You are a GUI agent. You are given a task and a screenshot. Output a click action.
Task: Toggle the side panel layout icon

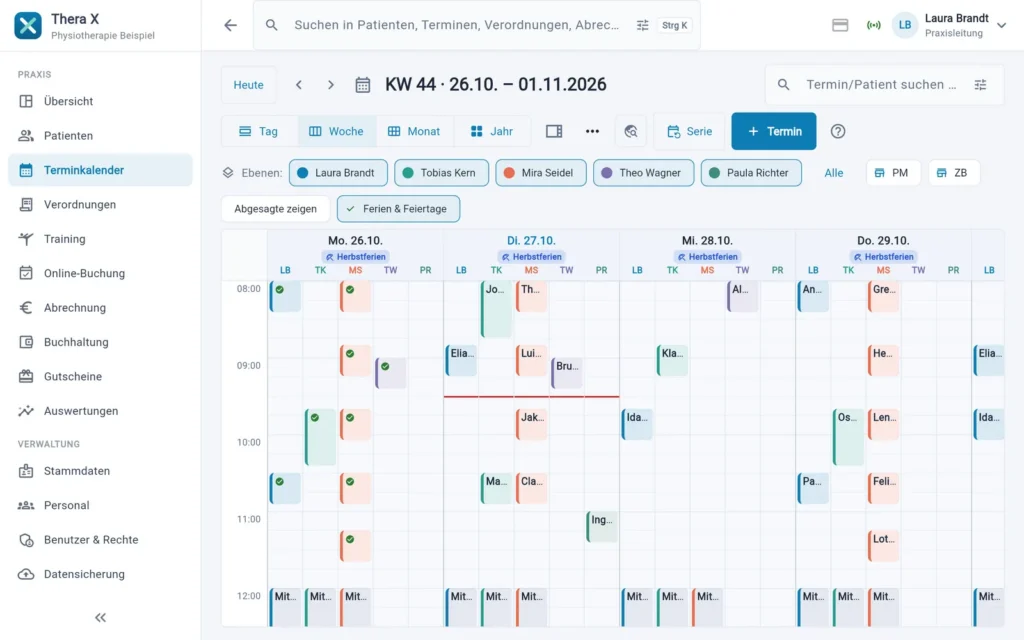[554, 131]
